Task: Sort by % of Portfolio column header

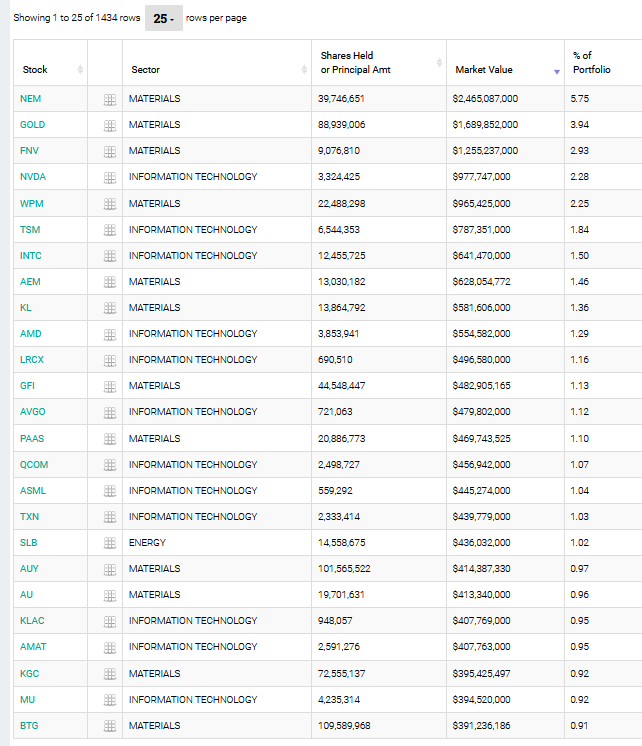Action: coord(603,62)
